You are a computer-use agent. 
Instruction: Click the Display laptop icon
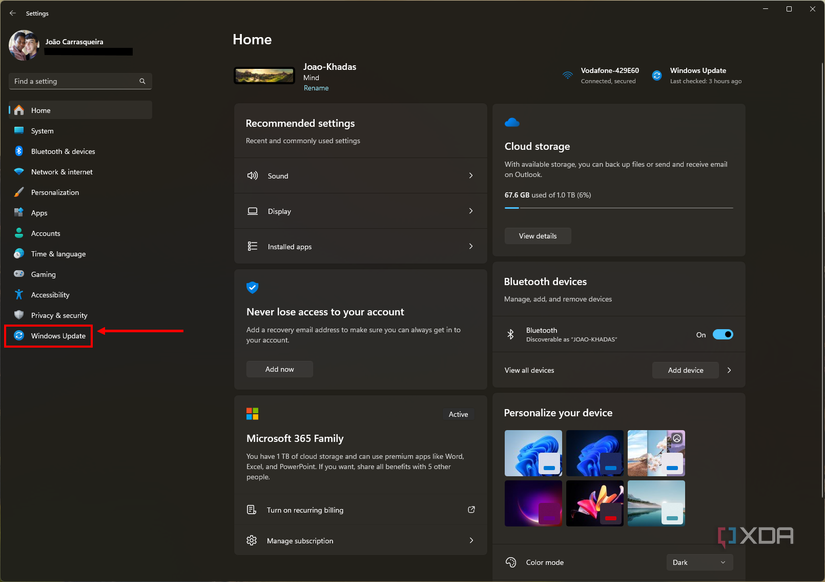253,211
